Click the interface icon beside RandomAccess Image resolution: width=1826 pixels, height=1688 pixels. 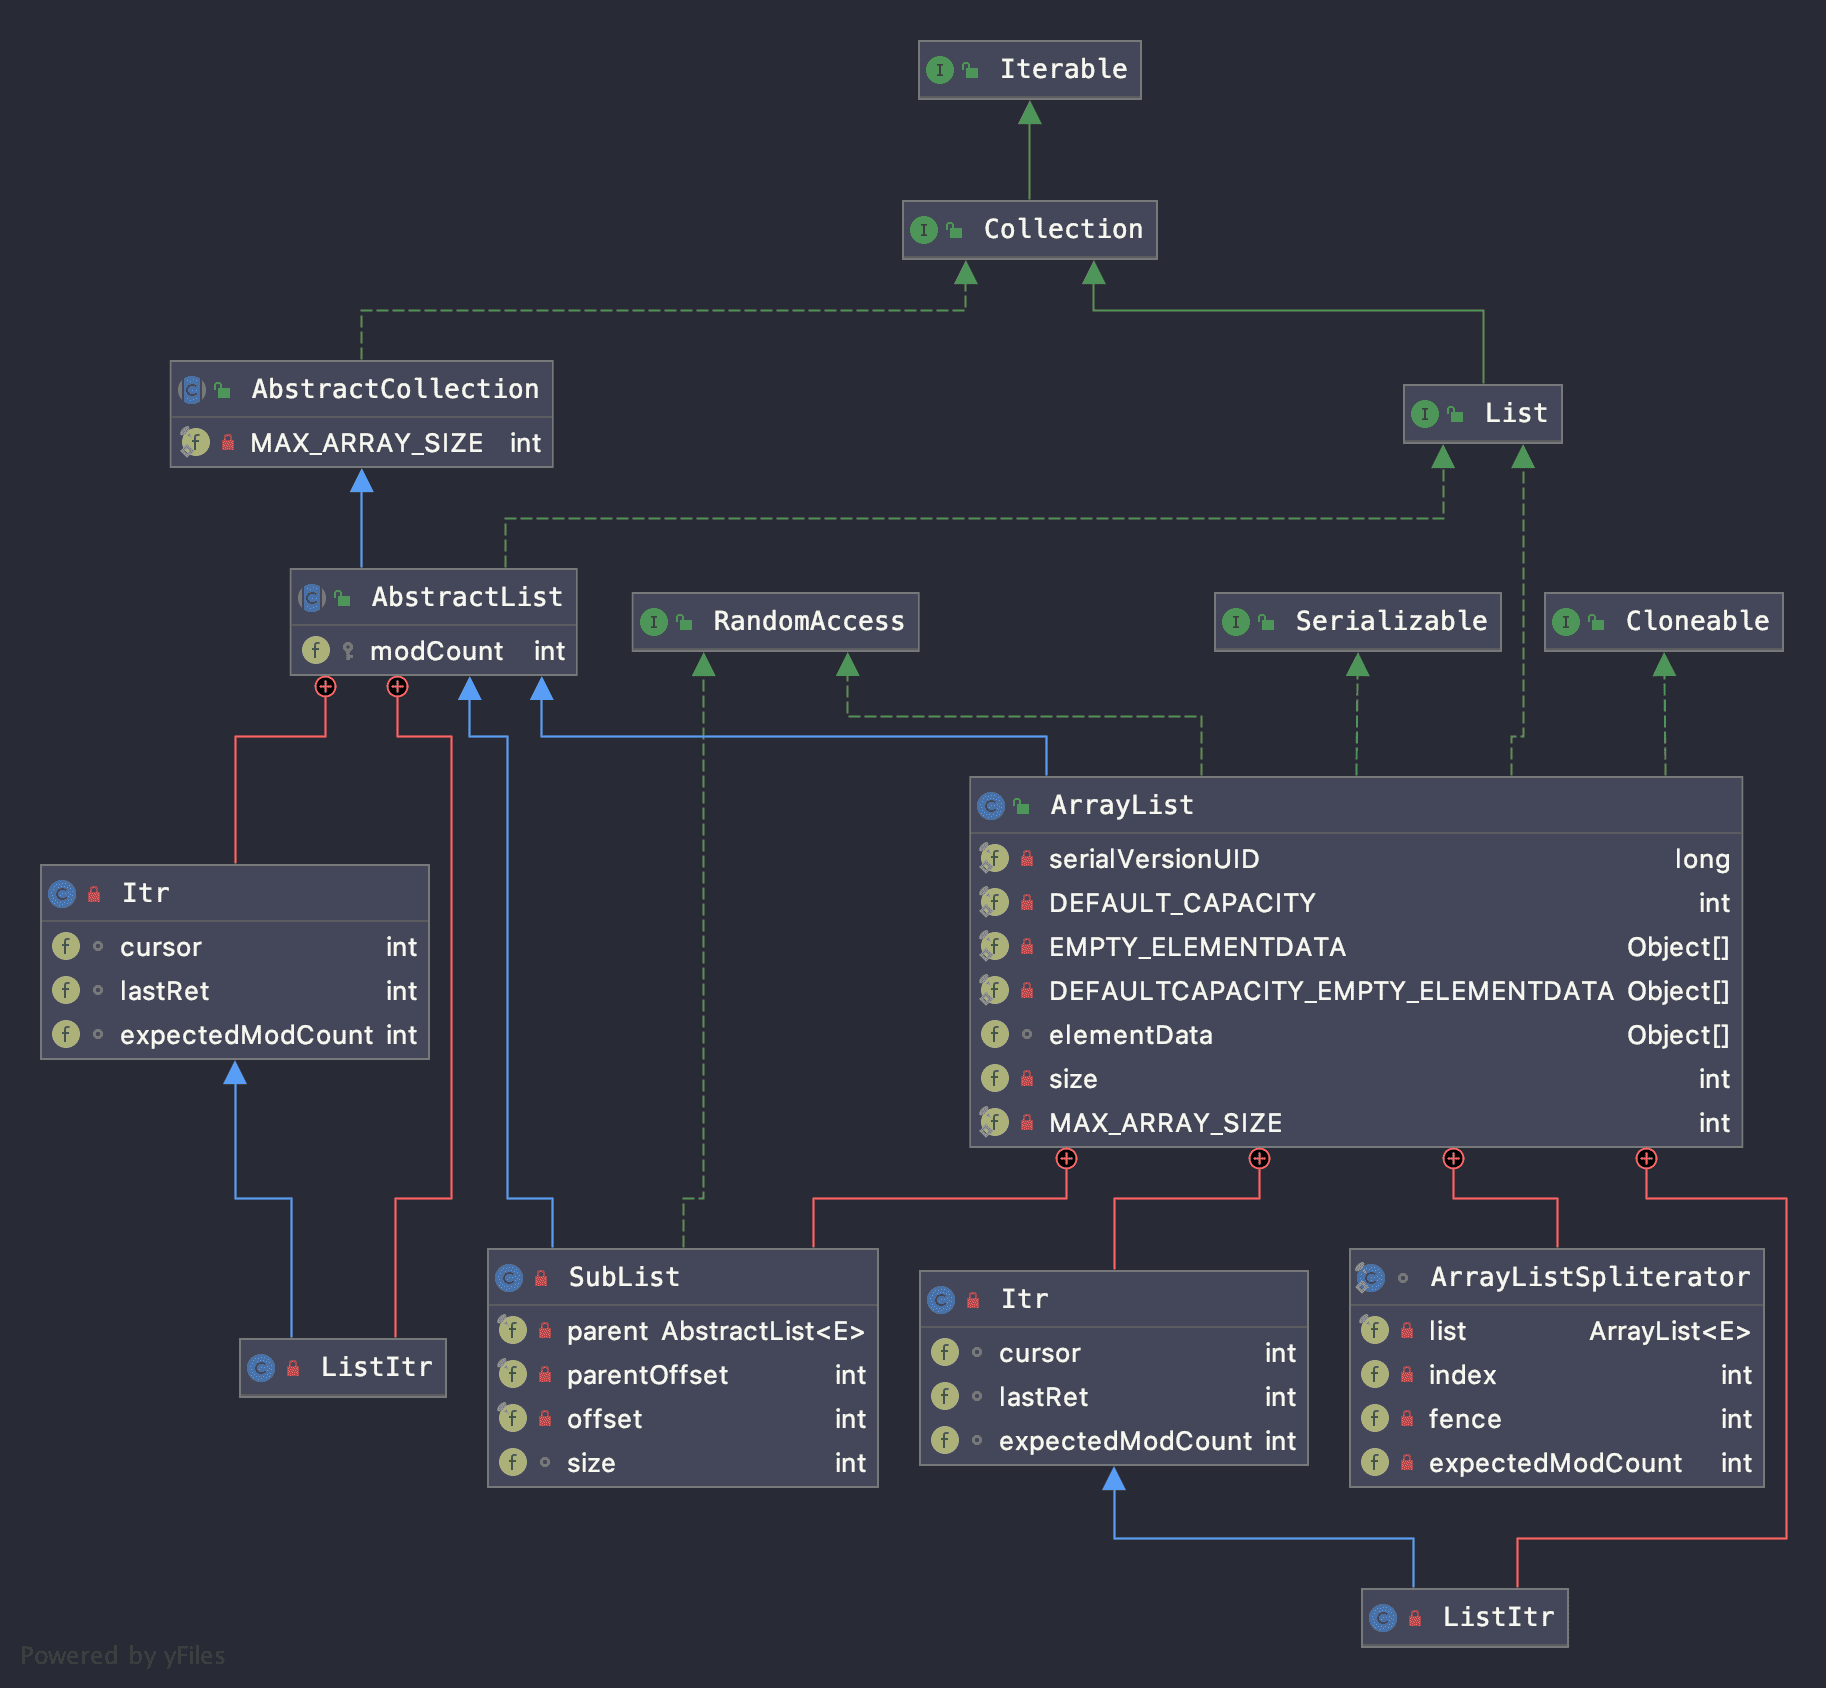point(653,622)
